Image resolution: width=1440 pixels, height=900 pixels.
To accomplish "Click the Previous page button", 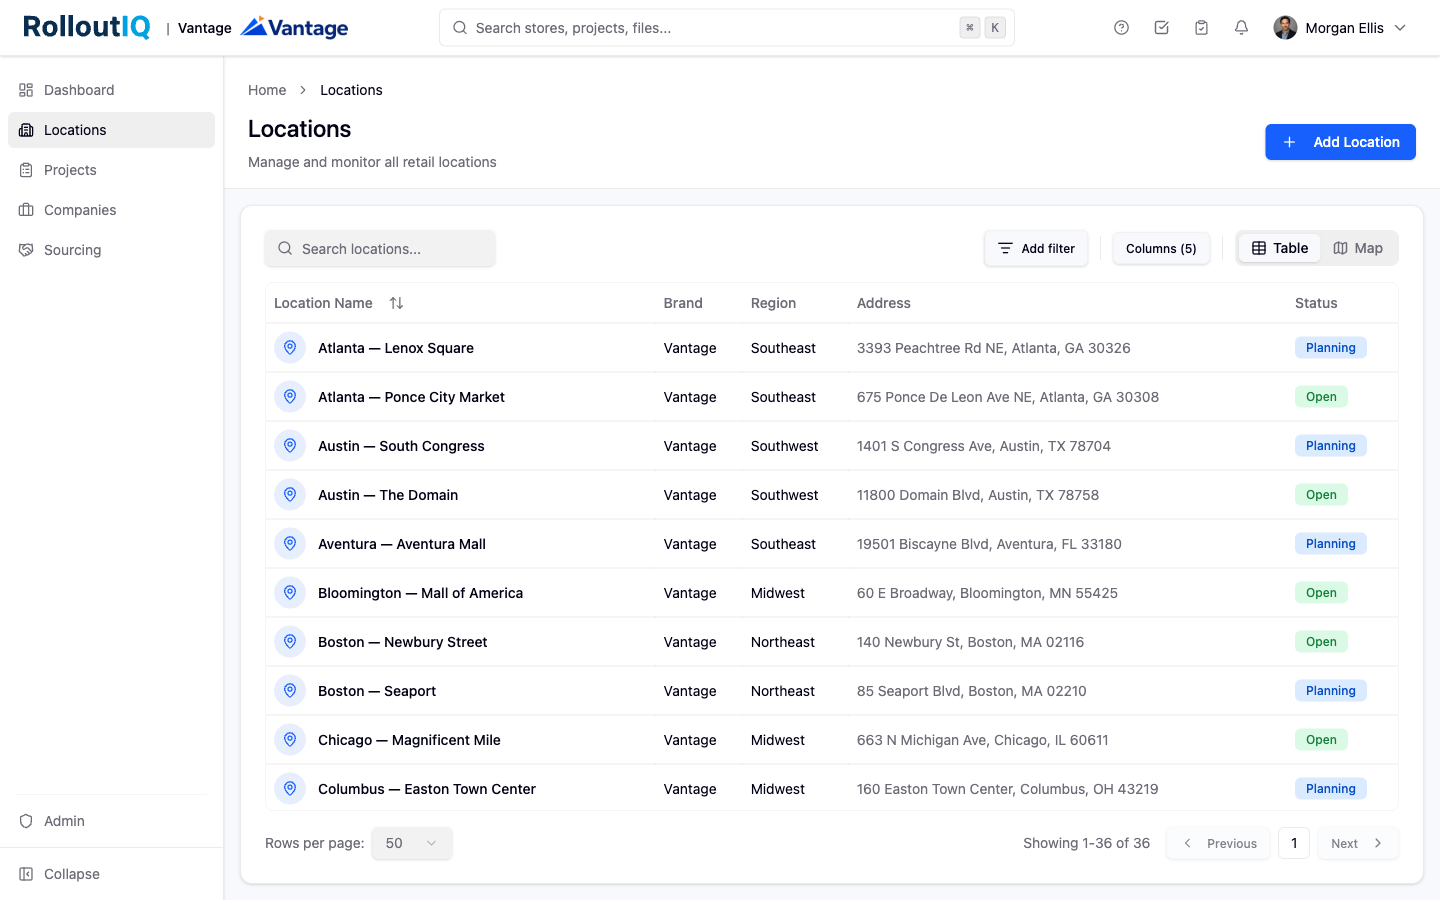I will [1218, 843].
